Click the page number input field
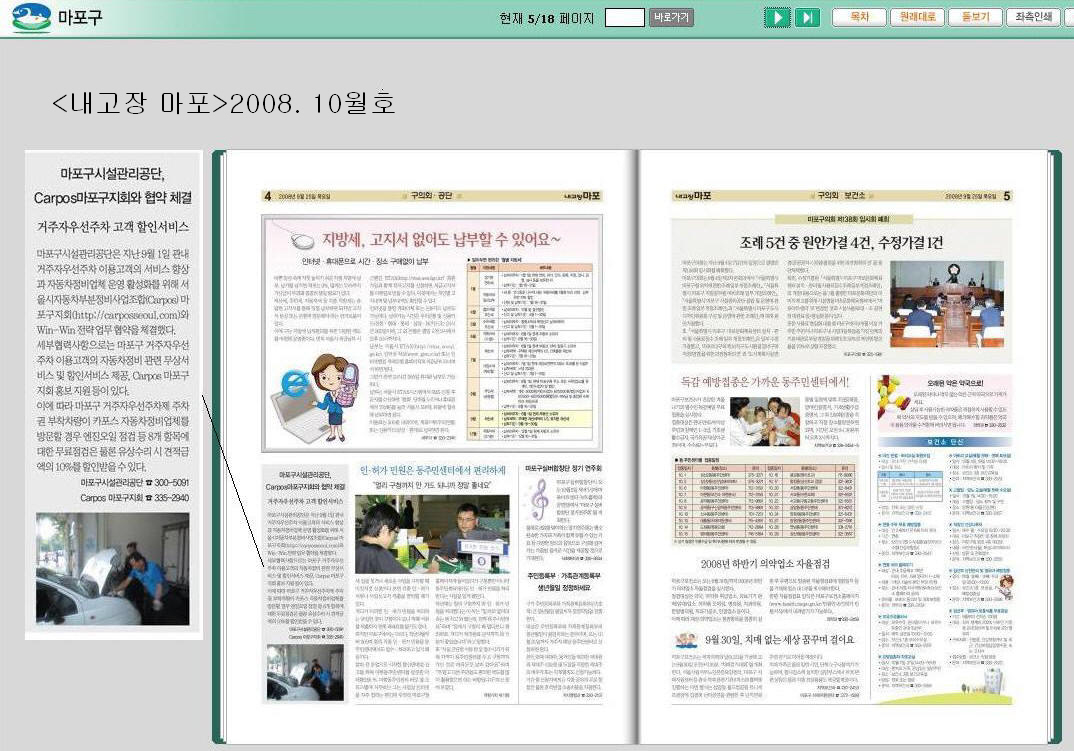The image size is (1074, 751). point(624,17)
